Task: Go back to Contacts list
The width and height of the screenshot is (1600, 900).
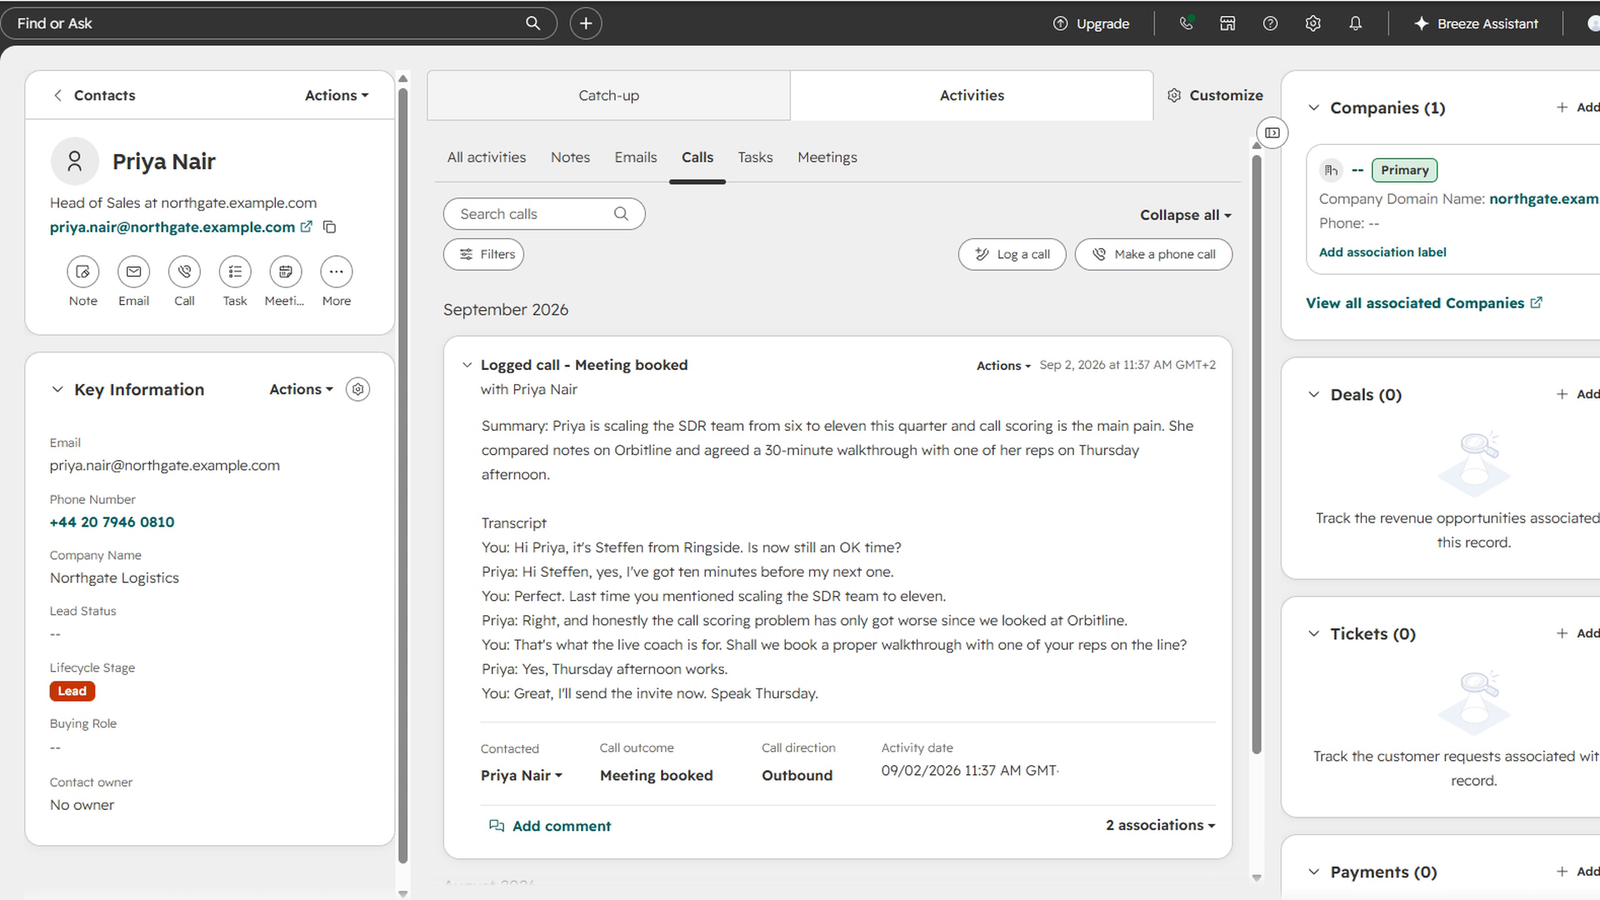Action: coord(94,95)
